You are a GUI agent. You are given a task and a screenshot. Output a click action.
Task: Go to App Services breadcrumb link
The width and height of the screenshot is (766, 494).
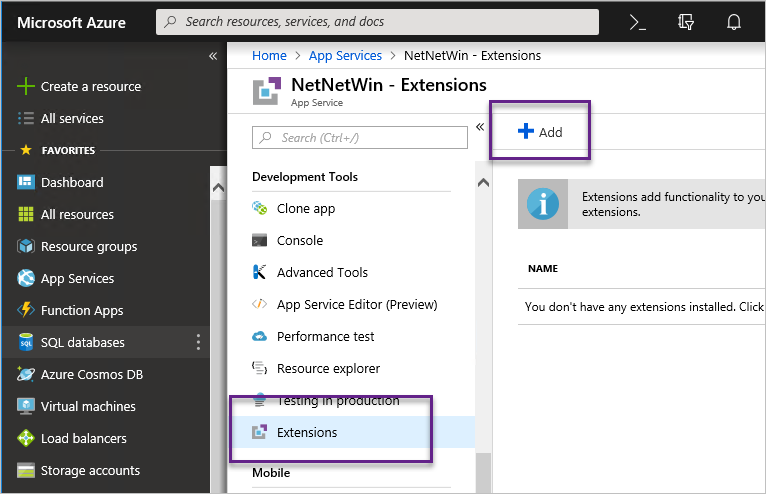pos(345,56)
